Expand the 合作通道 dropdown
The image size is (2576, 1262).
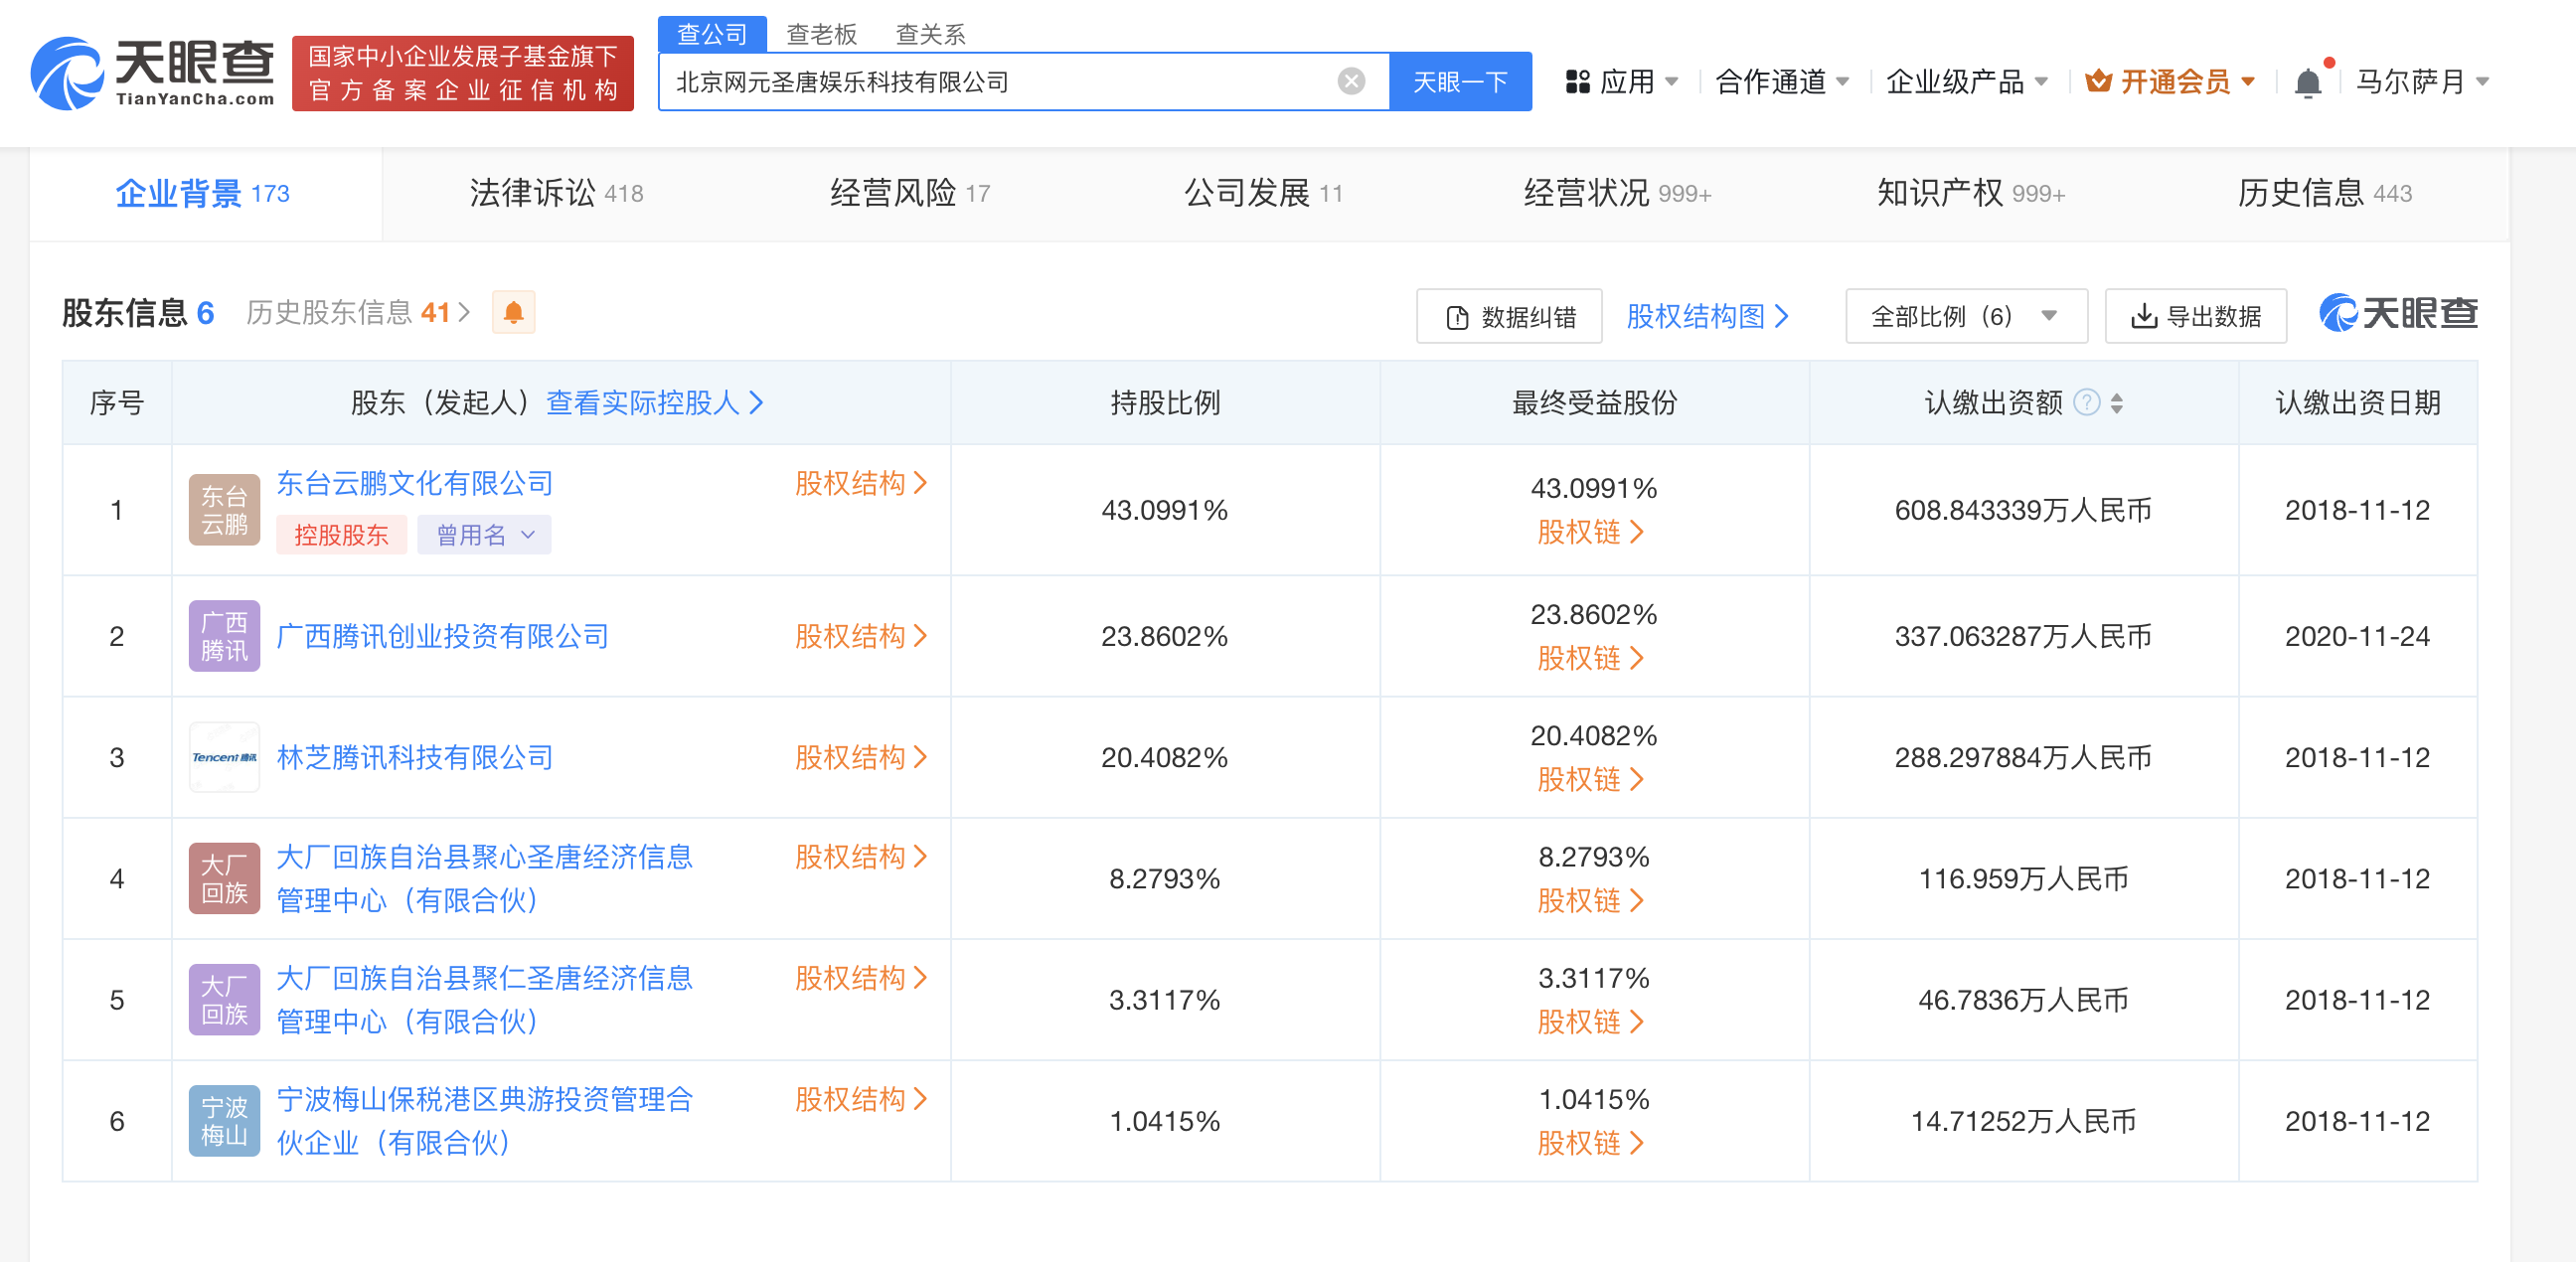tap(1843, 81)
